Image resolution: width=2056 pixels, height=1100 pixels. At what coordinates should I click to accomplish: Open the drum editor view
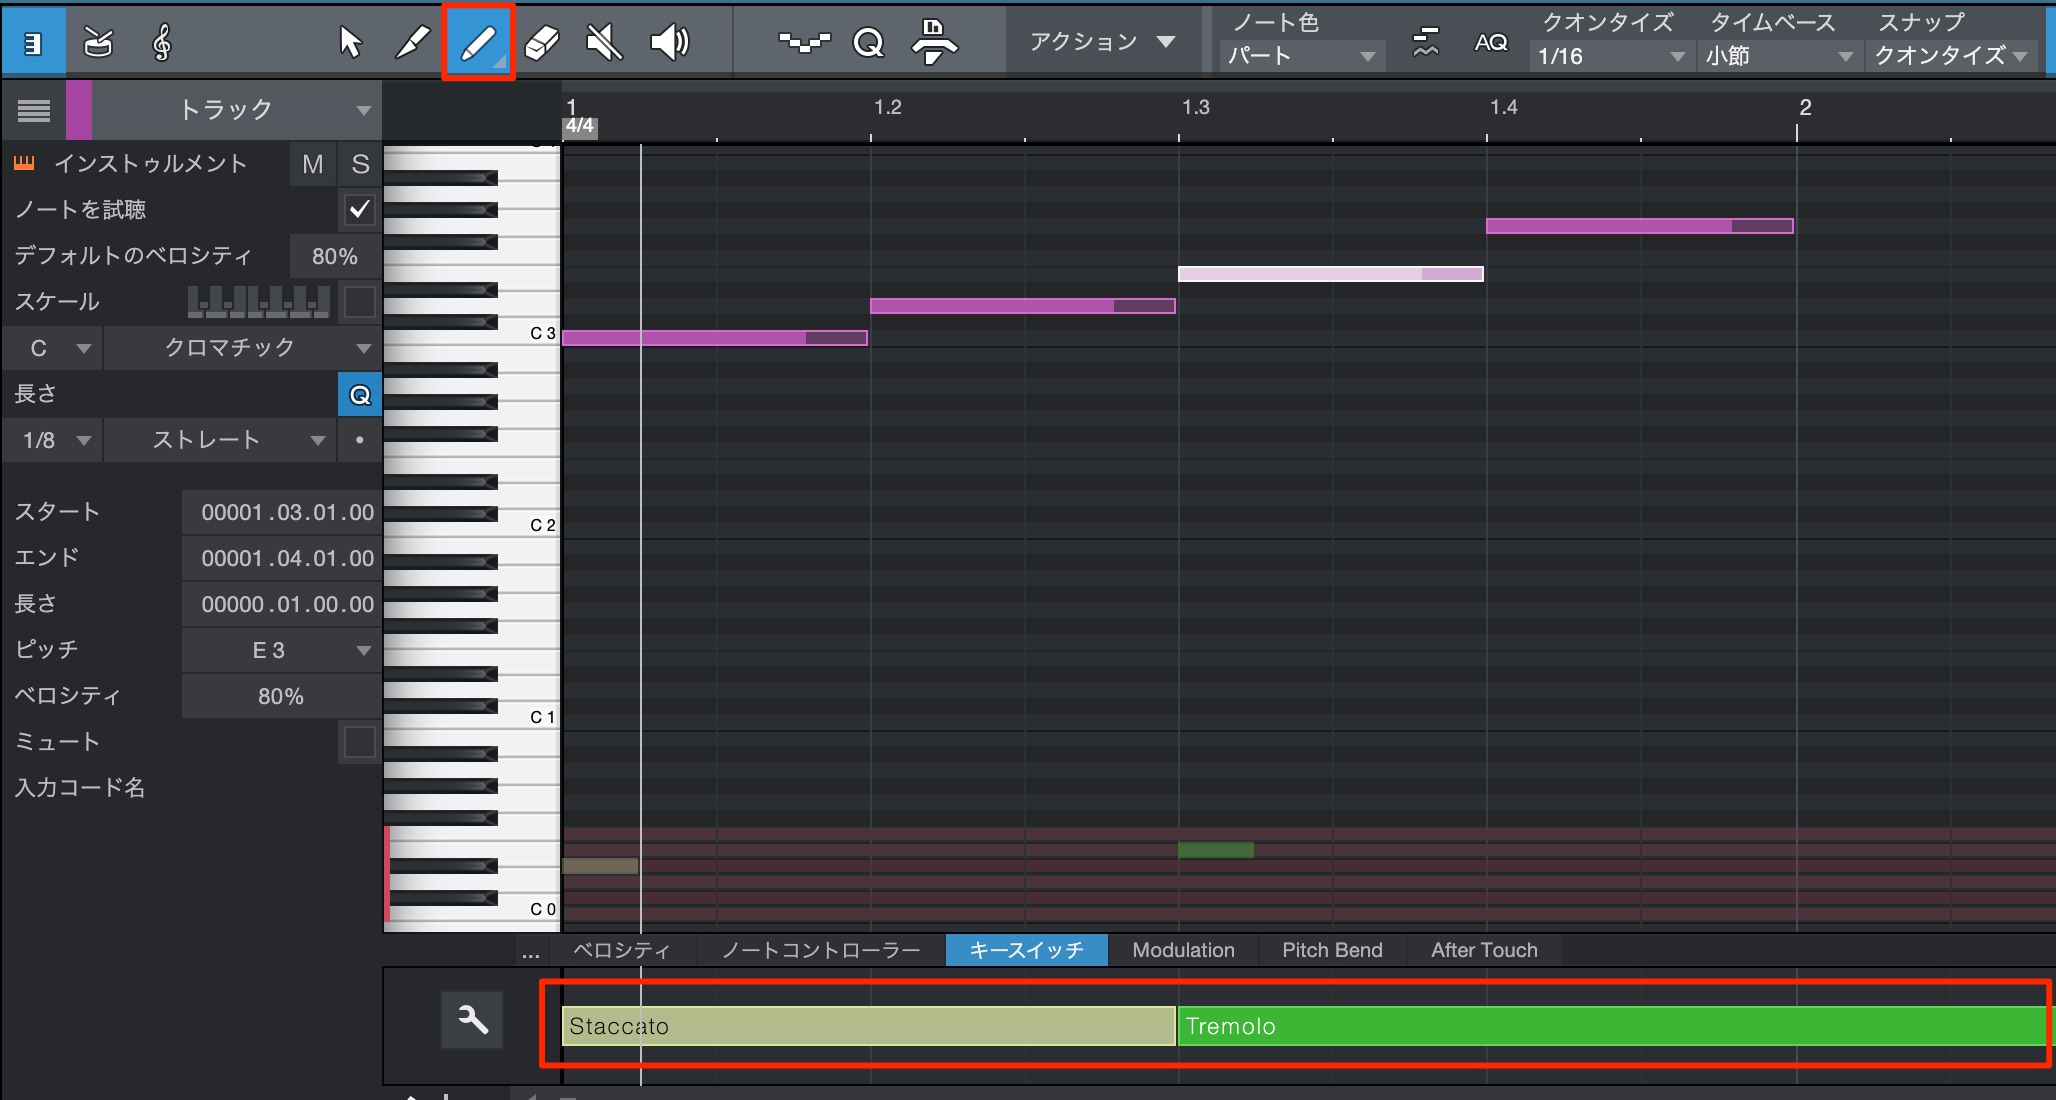tap(98, 42)
